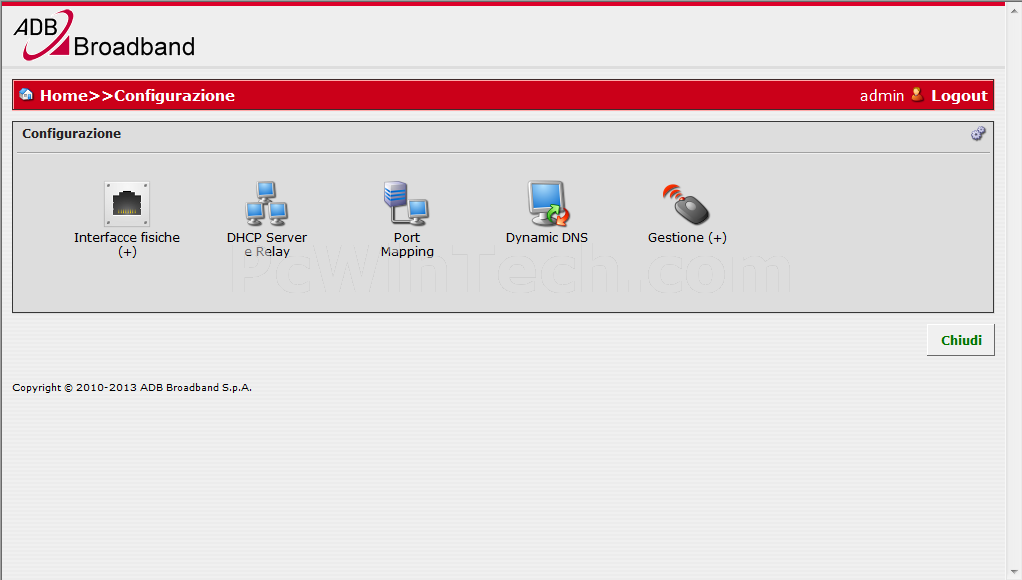Expand the "Gestione (+)" label
This screenshot has width=1022, height=580.
(687, 238)
